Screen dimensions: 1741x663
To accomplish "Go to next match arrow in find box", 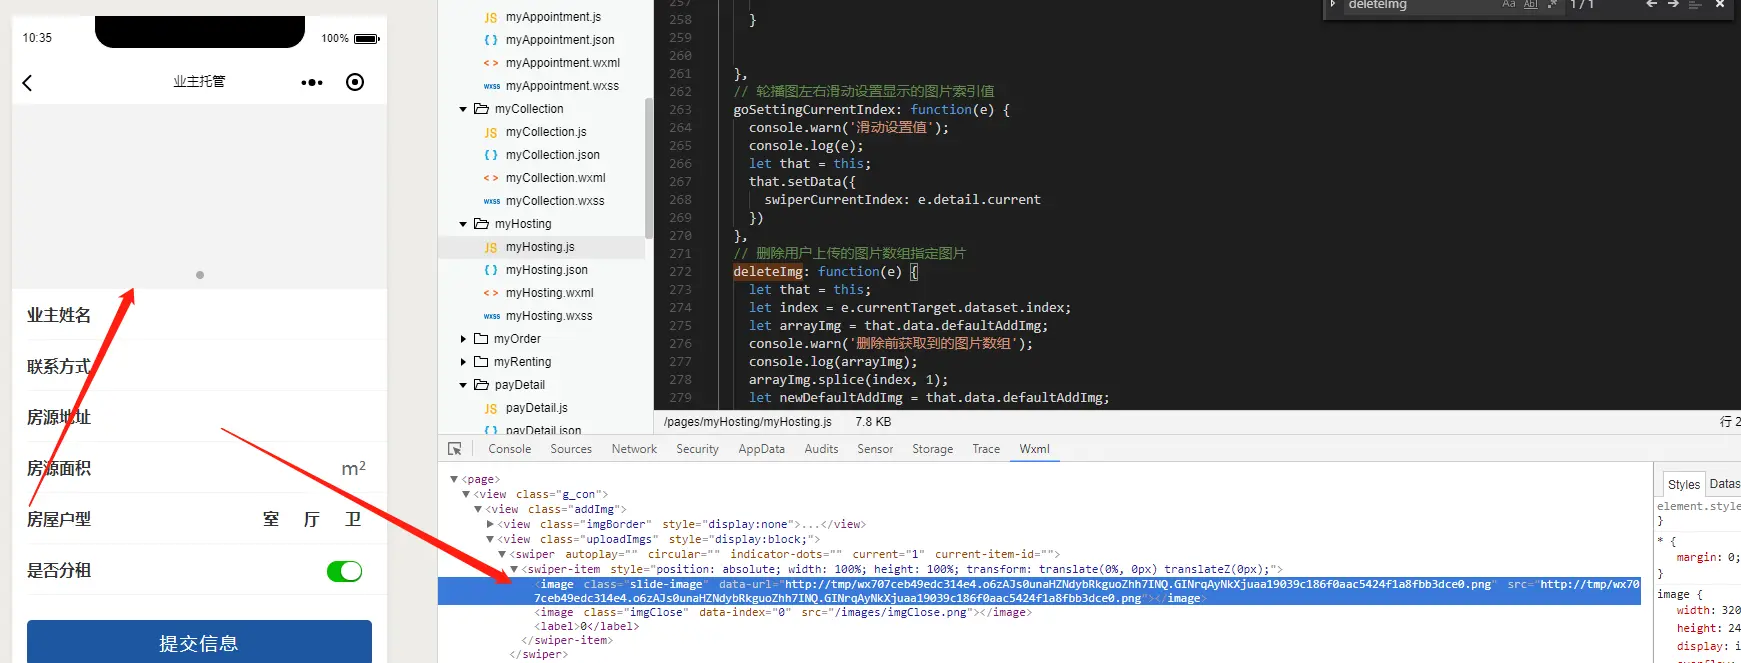I will click(x=1673, y=4).
